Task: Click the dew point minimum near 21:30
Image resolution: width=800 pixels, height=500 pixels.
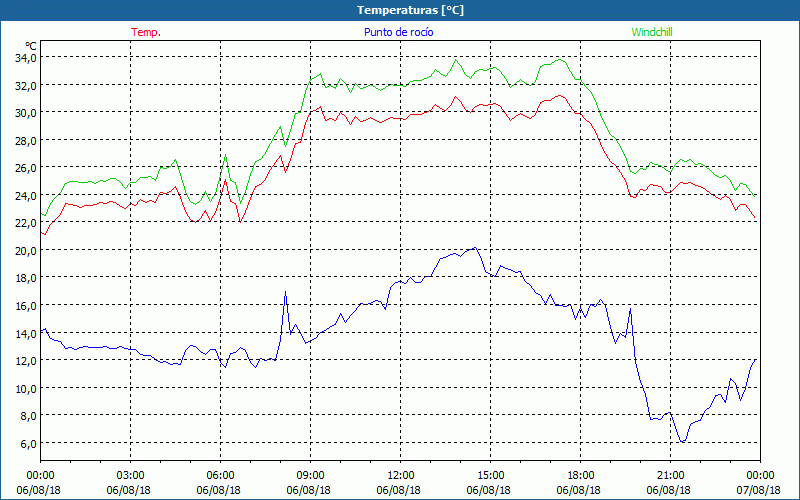Action: 683,441
